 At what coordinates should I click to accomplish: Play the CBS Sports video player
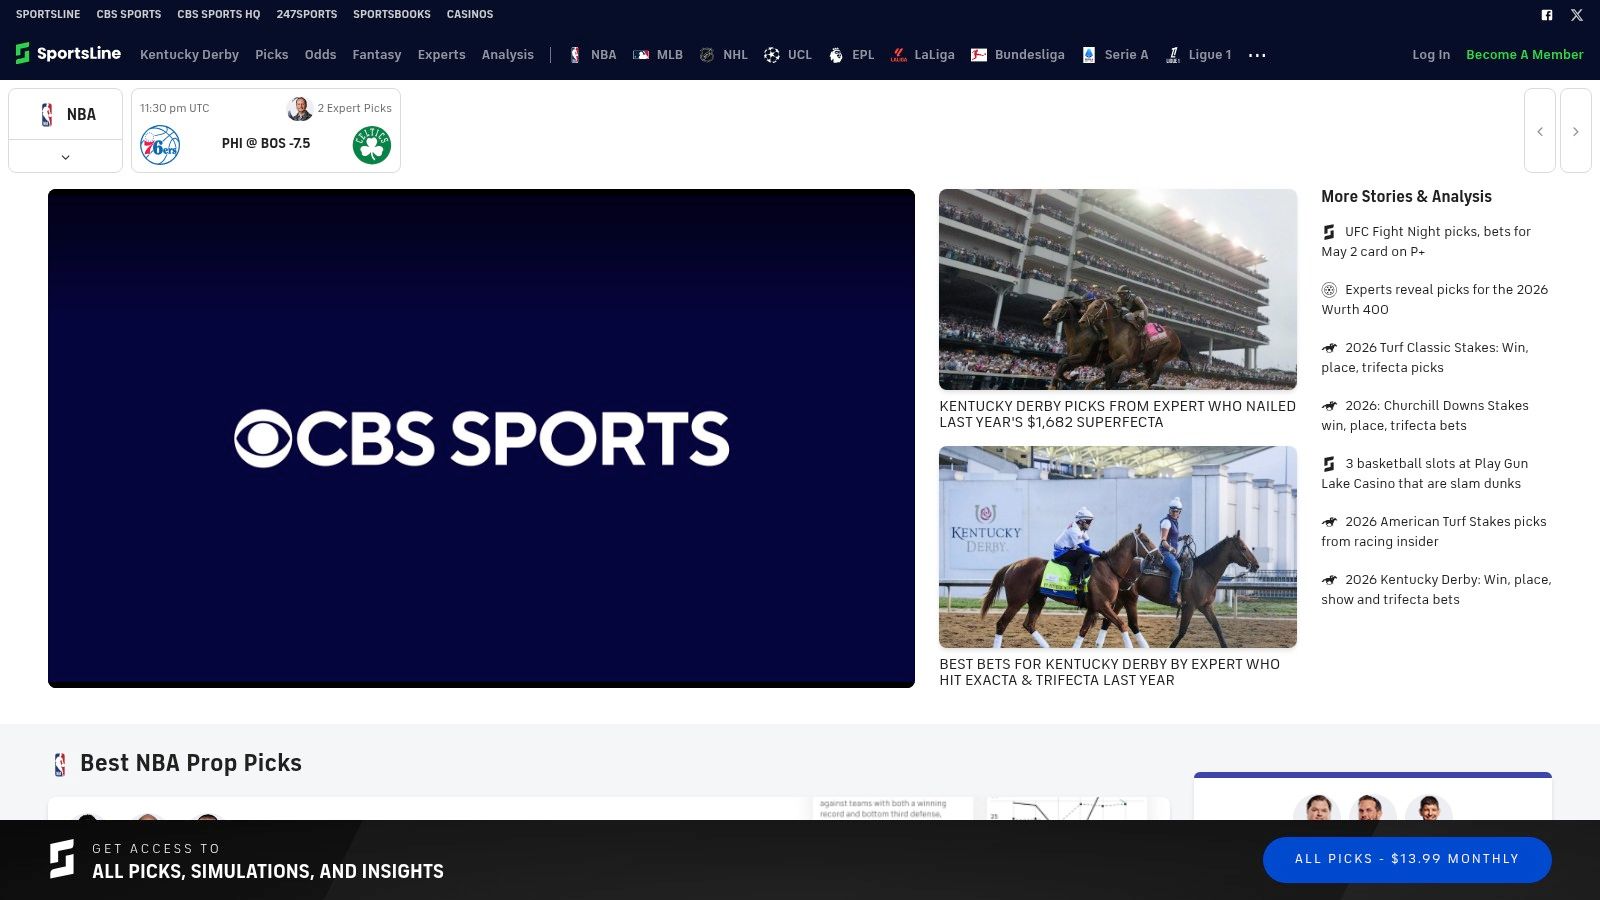pyautogui.click(x=481, y=438)
